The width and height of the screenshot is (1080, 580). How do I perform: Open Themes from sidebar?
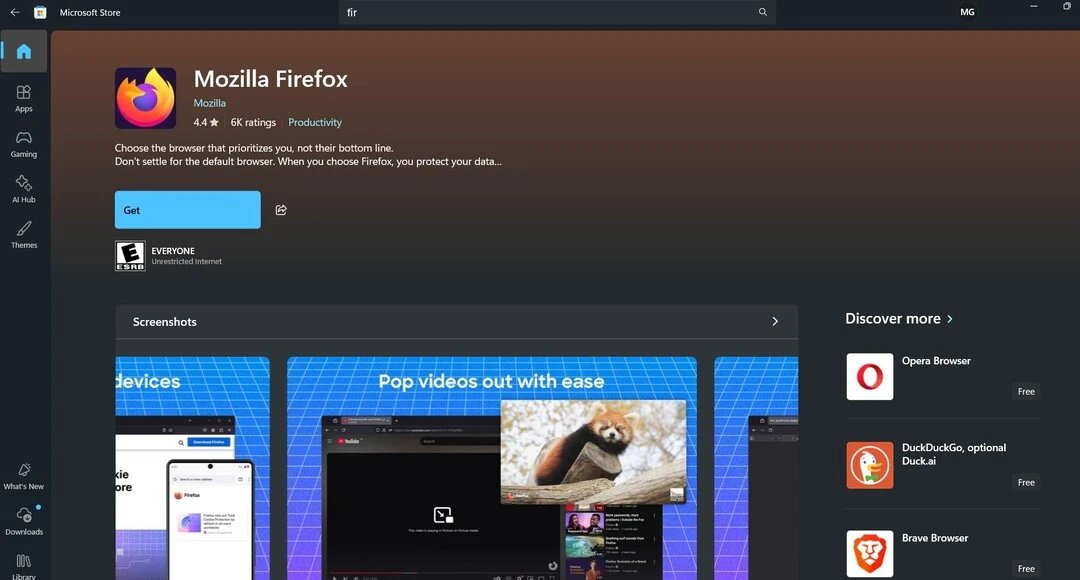pyautogui.click(x=24, y=235)
